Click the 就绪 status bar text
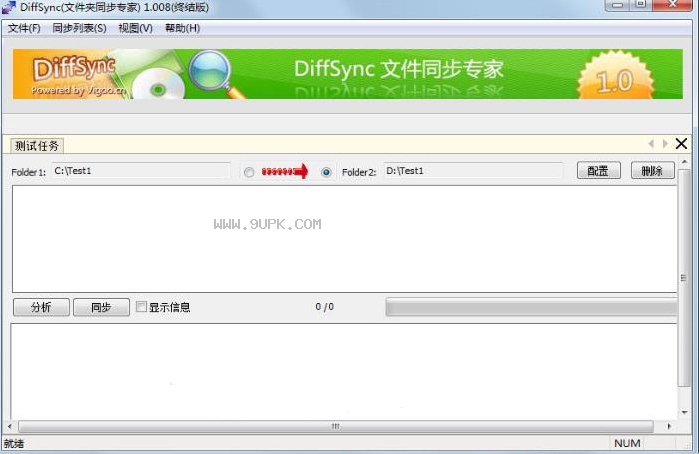This screenshot has width=699, height=454. (14, 444)
